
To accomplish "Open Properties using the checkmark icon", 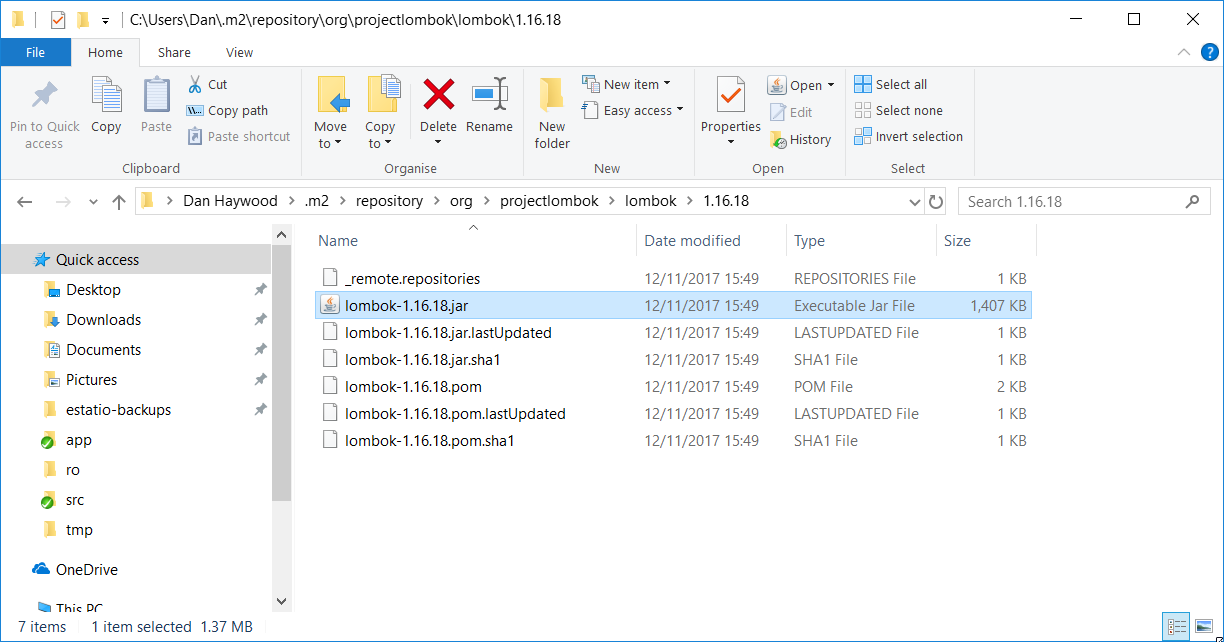I will click(730, 96).
